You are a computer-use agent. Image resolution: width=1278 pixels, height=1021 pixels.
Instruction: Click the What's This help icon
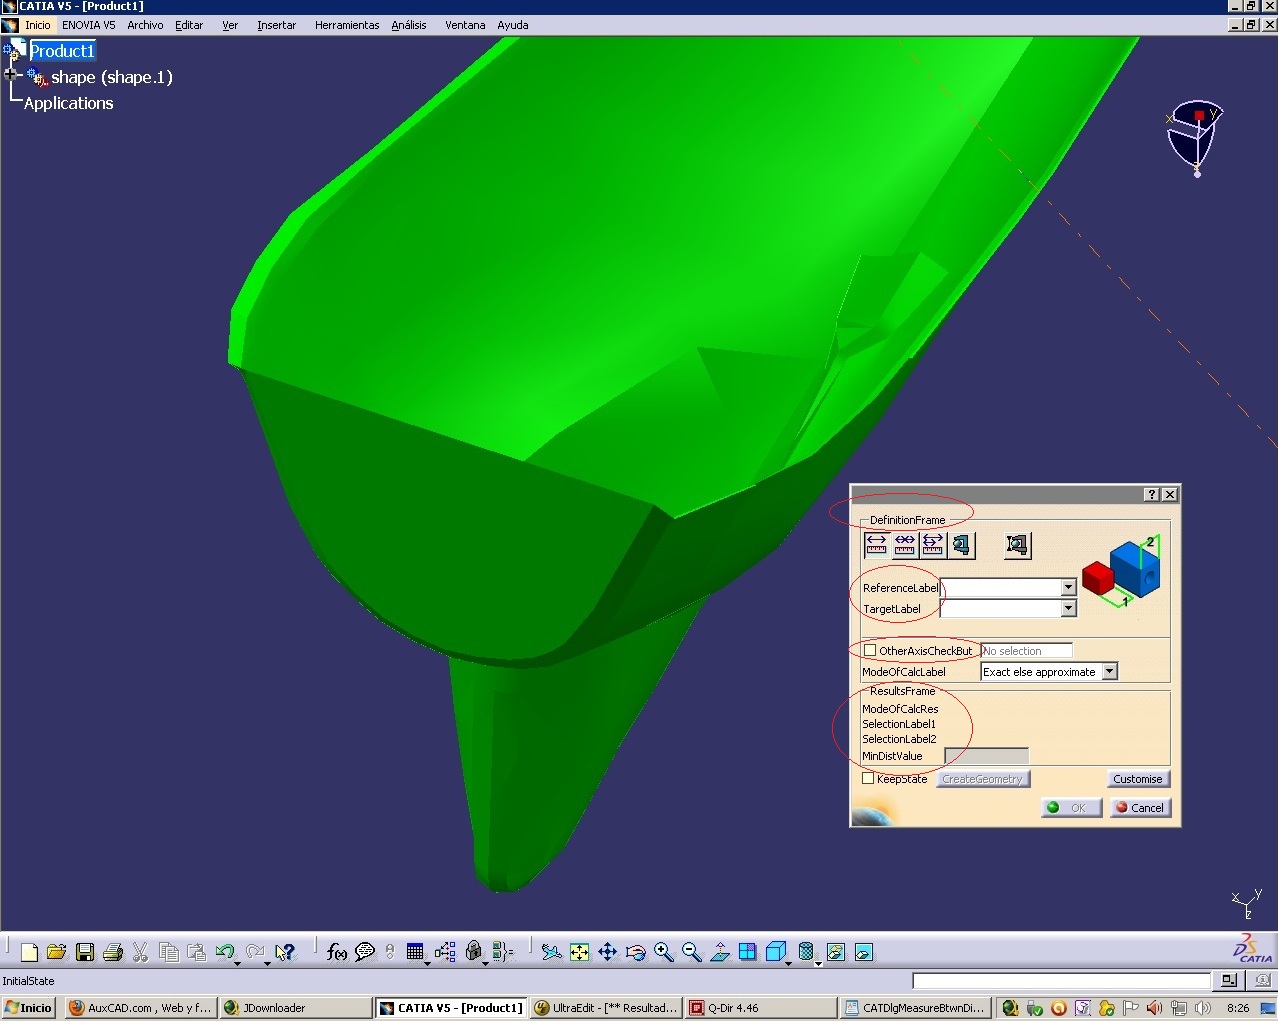coord(285,952)
